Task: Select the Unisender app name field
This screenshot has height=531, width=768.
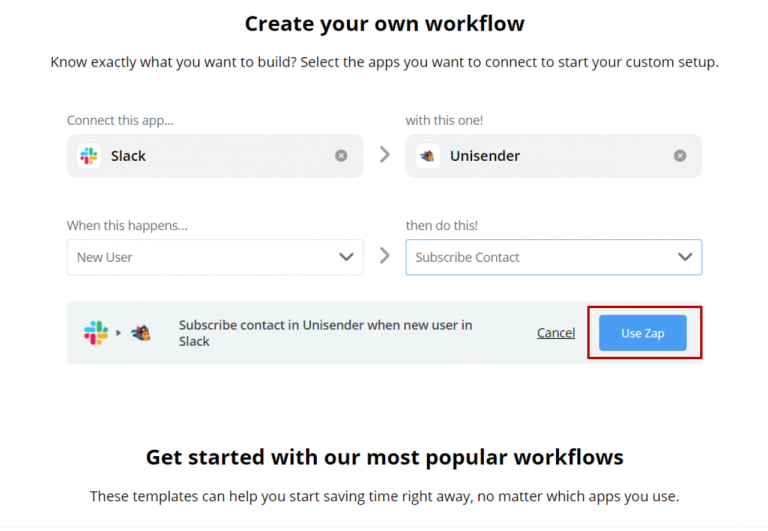Action: (x=553, y=156)
